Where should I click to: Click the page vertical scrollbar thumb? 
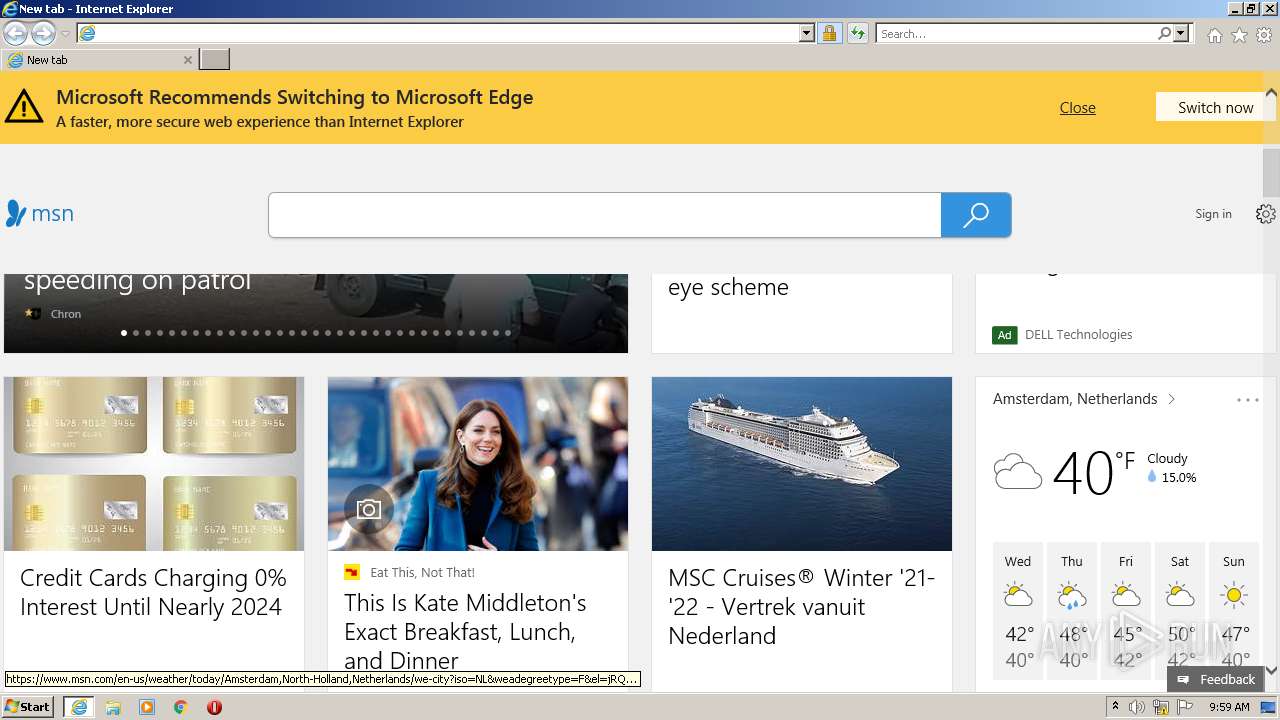click(x=1271, y=172)
